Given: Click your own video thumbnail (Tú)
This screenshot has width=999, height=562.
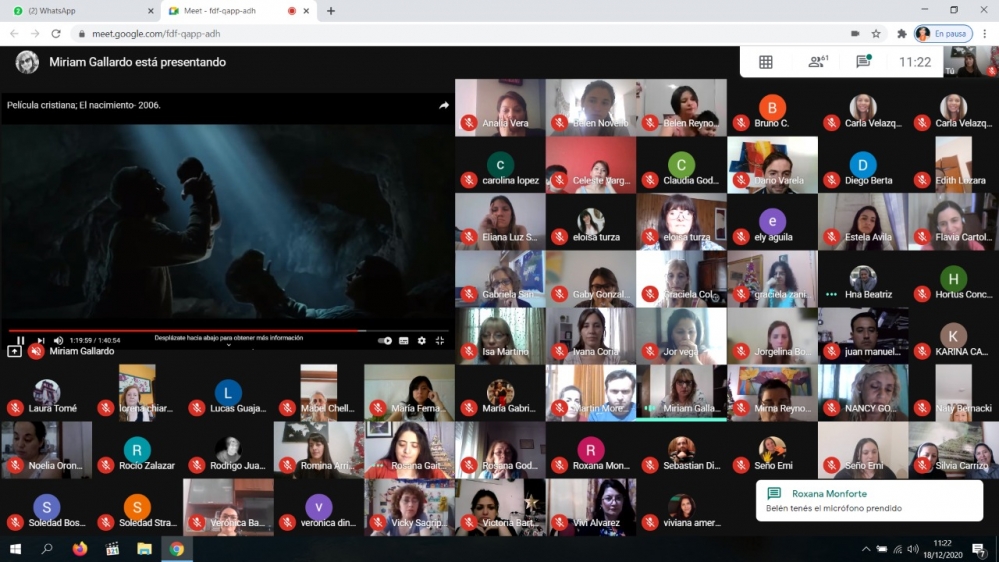Looking at the screenshot, I should 971,62.
